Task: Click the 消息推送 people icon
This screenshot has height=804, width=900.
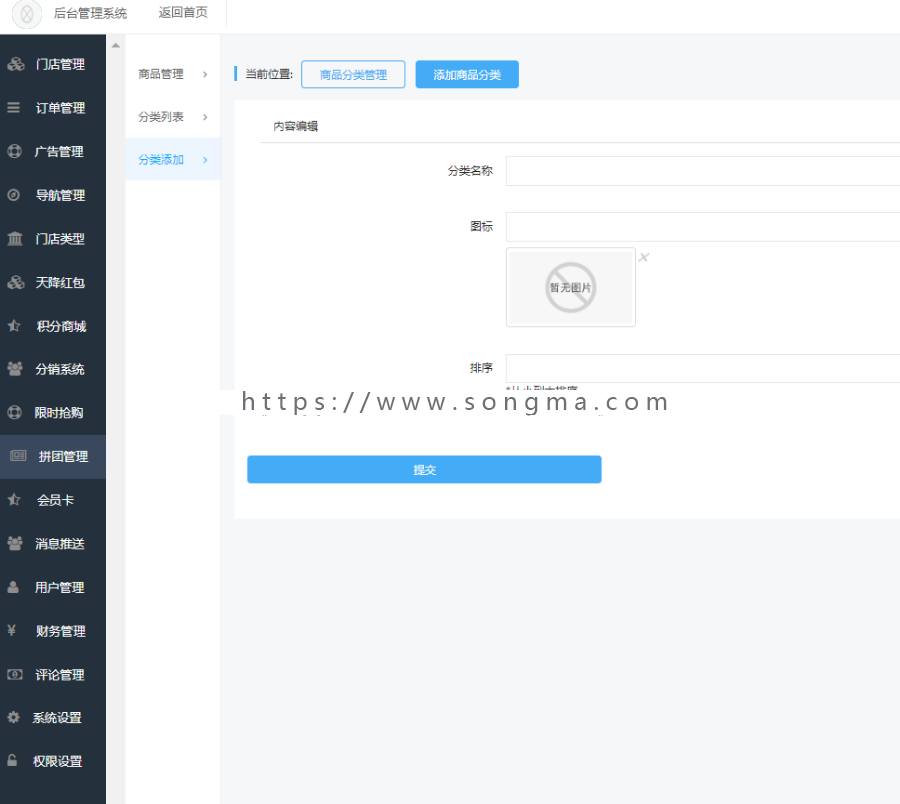Action: [x=15, y=543]
